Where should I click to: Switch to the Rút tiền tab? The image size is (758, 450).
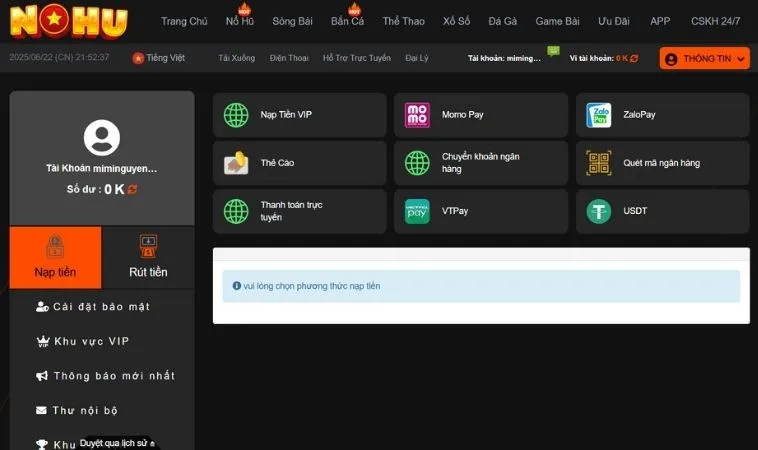148,258
